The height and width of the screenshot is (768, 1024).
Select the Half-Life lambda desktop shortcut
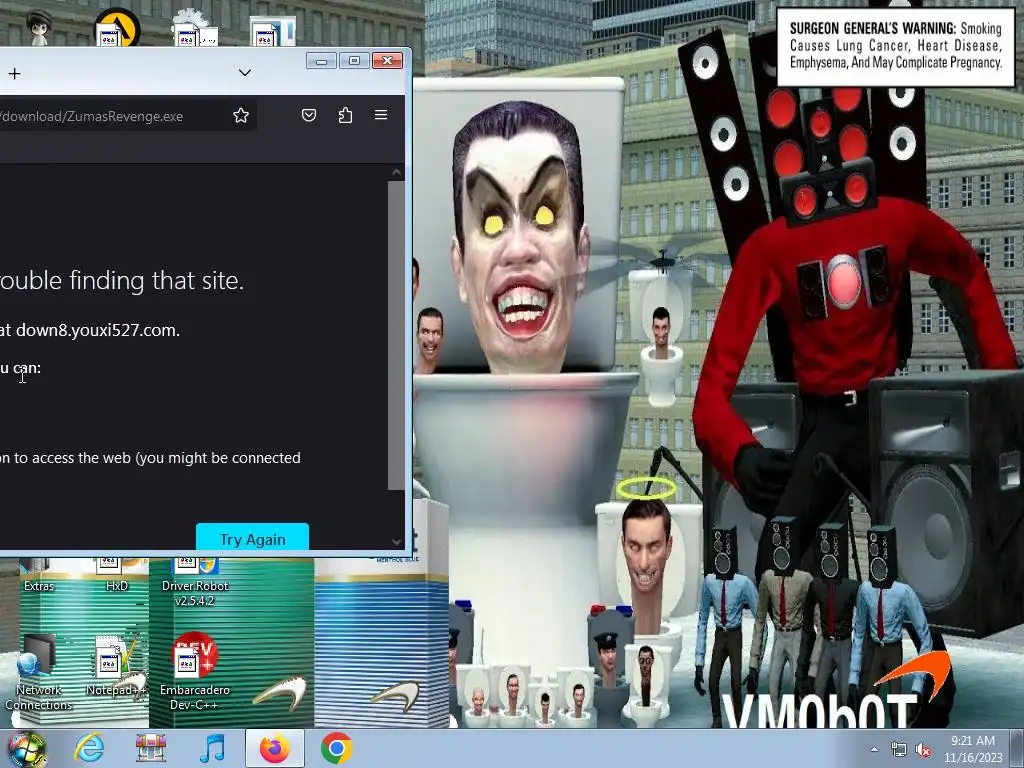[x=117, y=27]
